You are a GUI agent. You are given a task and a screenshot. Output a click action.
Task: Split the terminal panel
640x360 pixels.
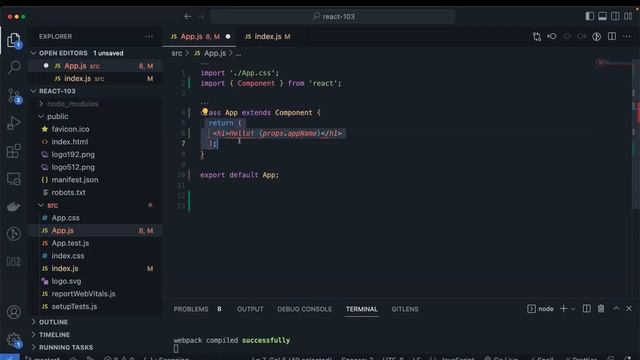coord(587,309)
